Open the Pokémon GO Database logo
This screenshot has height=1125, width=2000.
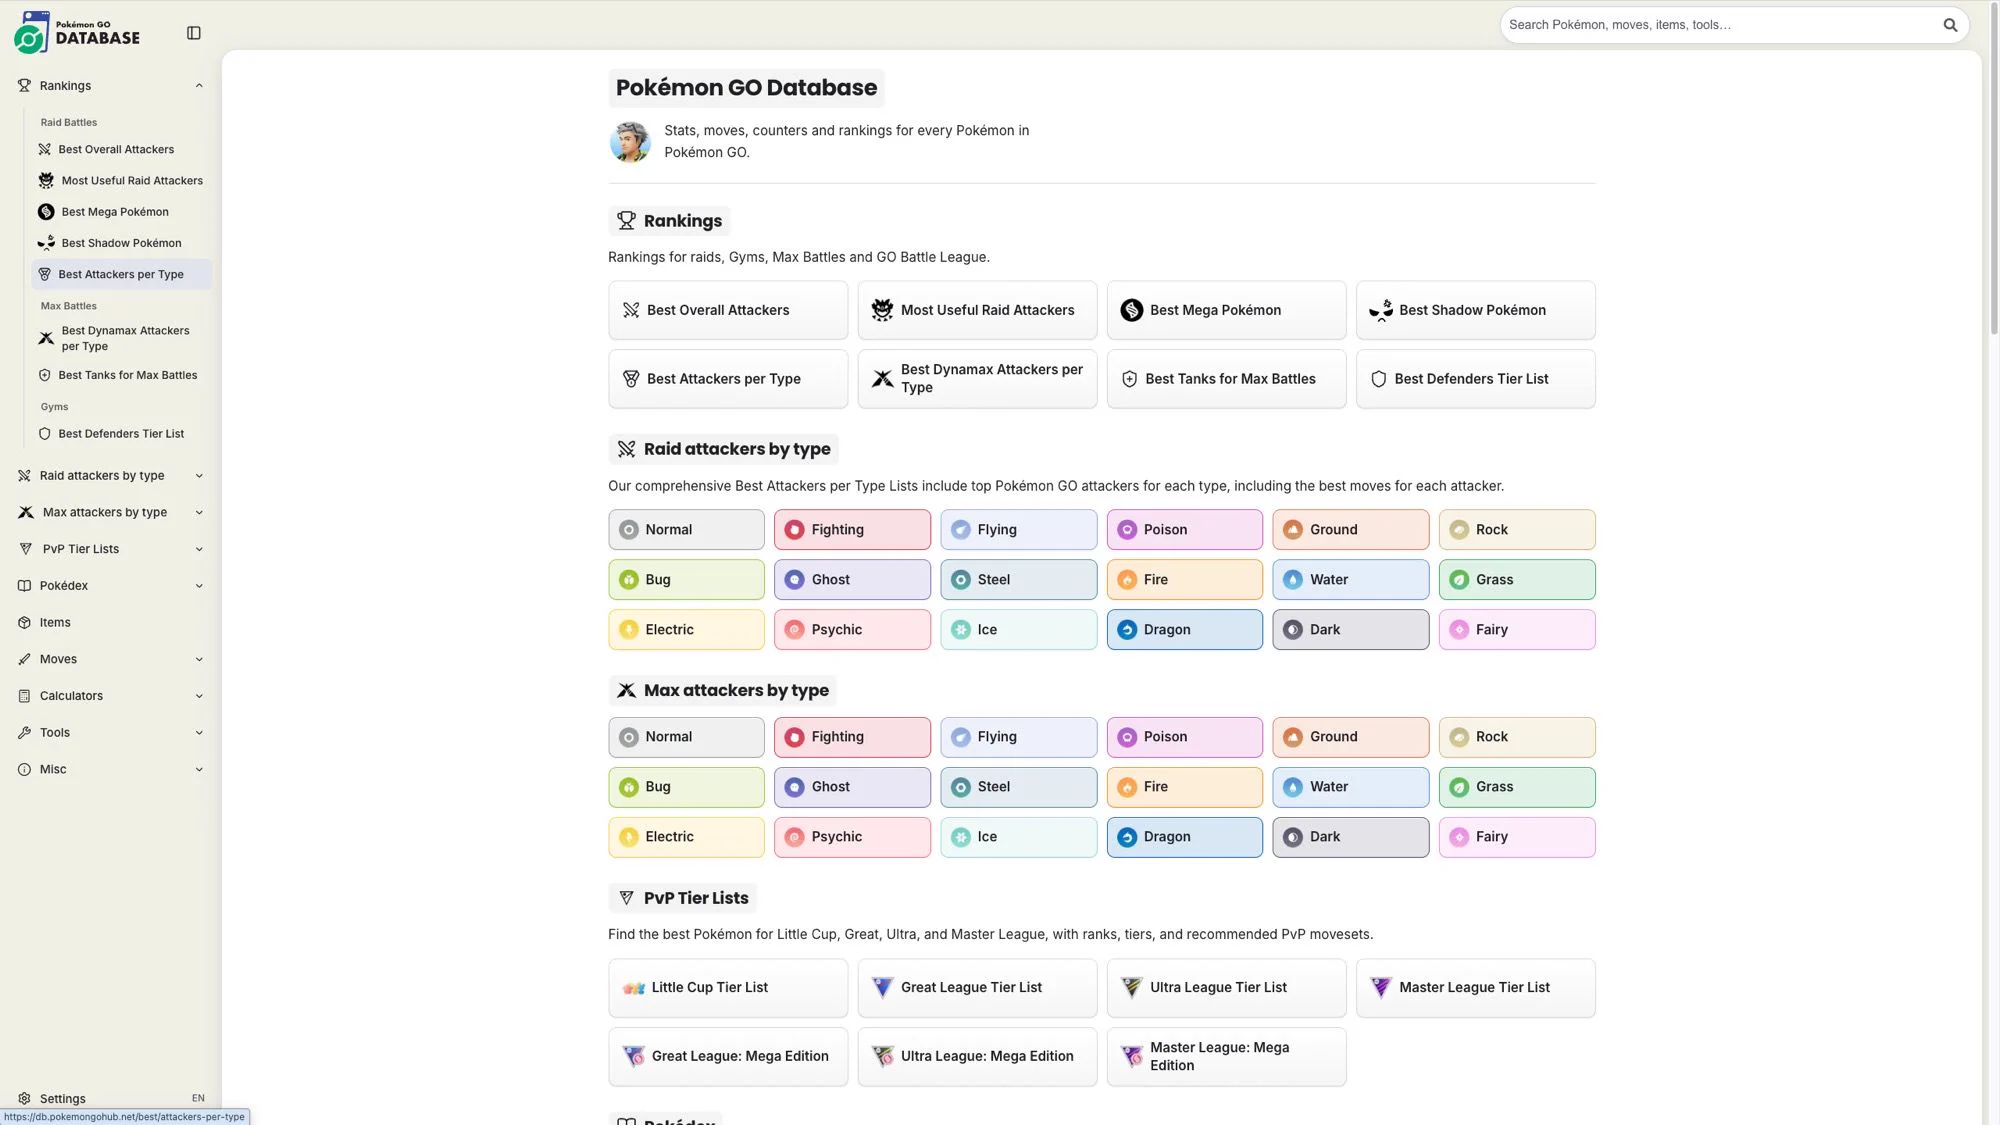(77, 33)
